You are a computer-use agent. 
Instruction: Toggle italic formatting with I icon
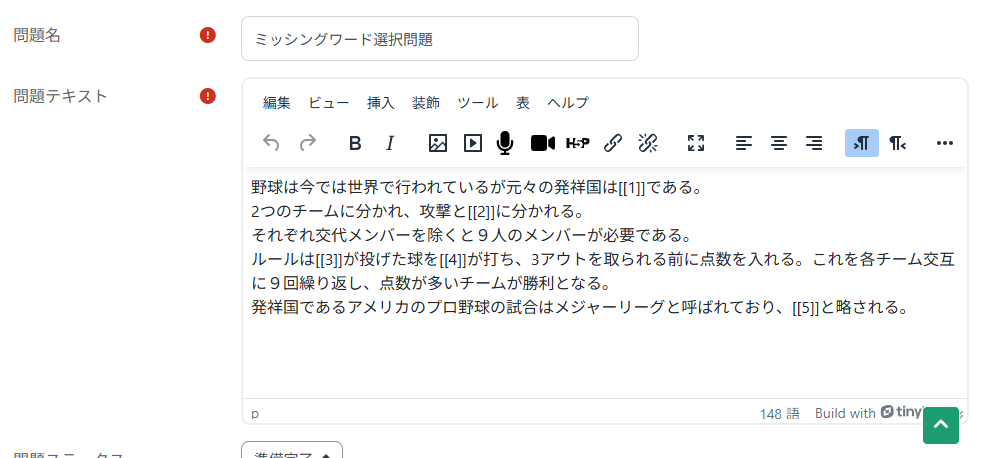tap(390, 143)
